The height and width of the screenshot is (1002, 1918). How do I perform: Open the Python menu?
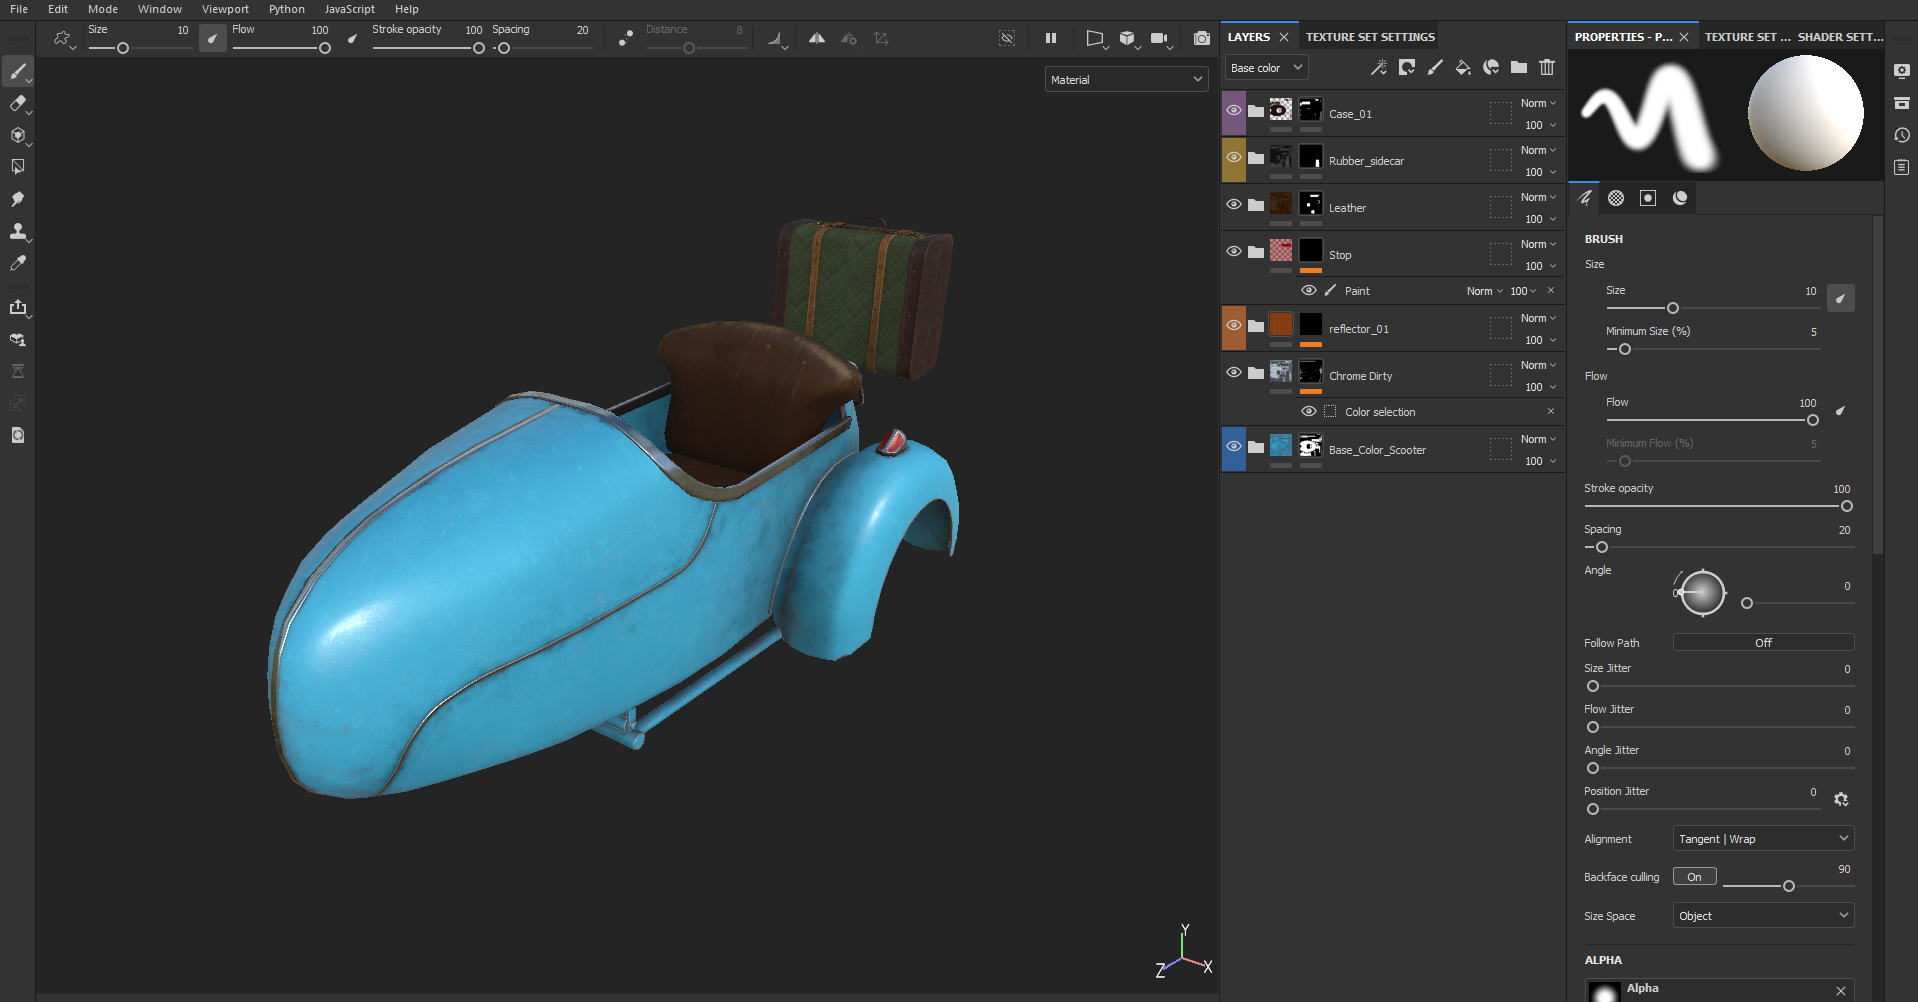(286, 9)
